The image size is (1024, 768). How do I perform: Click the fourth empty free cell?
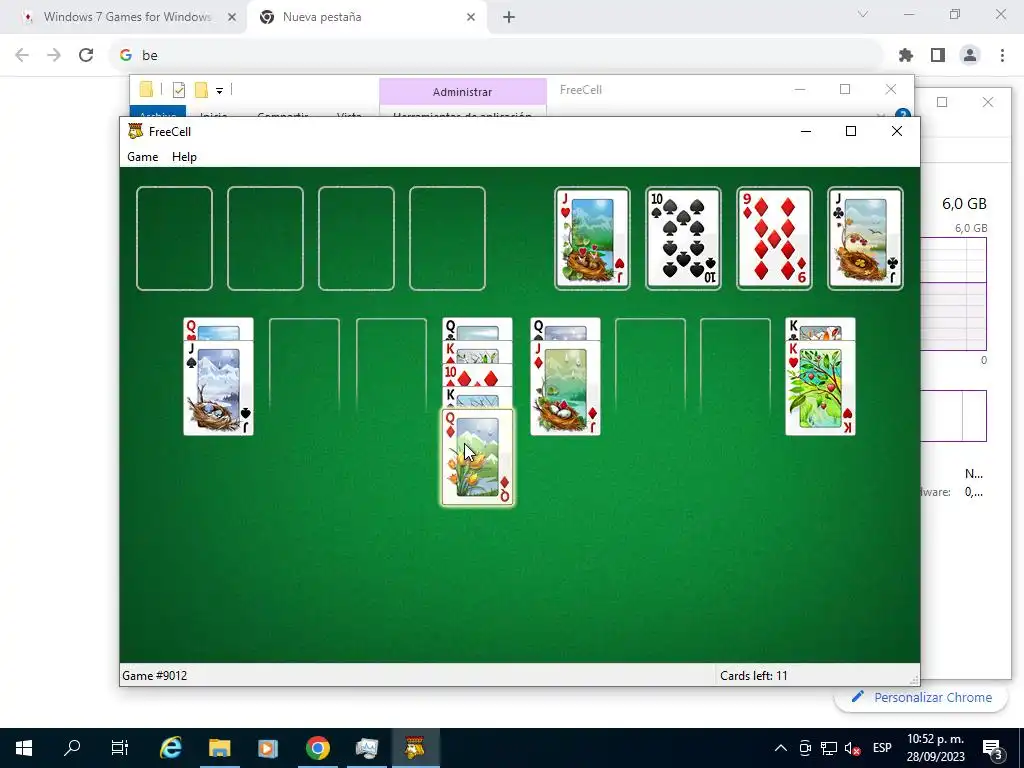click(447, 238)
